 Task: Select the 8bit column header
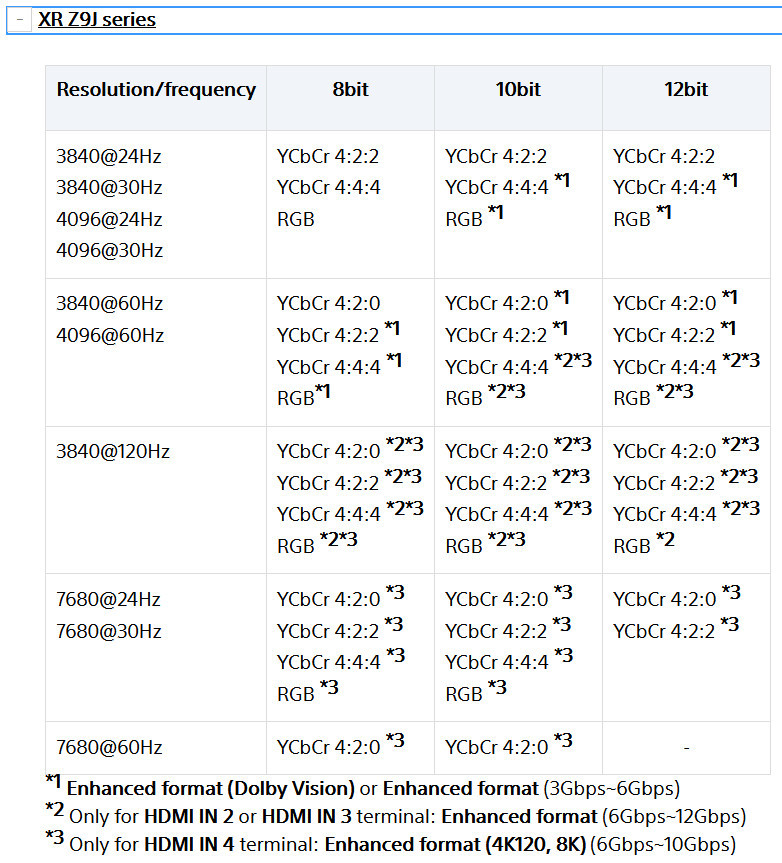[350, 90]
